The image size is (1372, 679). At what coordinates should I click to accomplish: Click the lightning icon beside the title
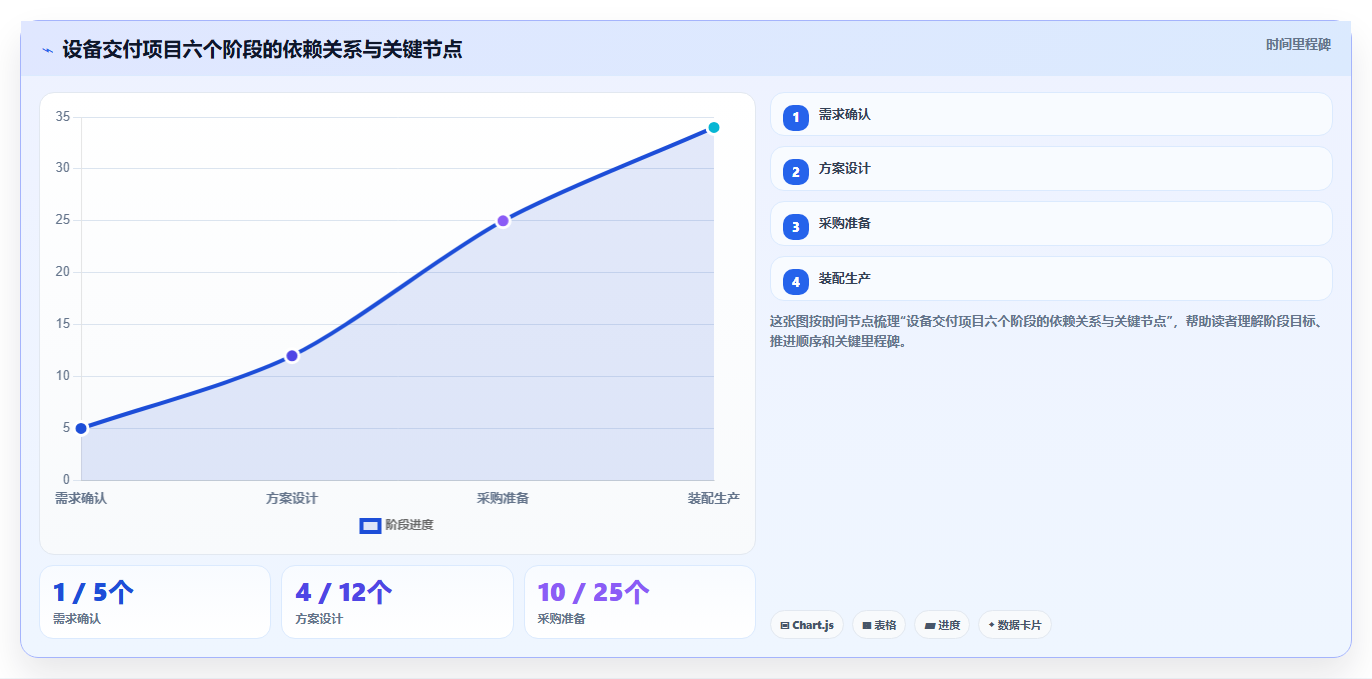click(47, 50)
